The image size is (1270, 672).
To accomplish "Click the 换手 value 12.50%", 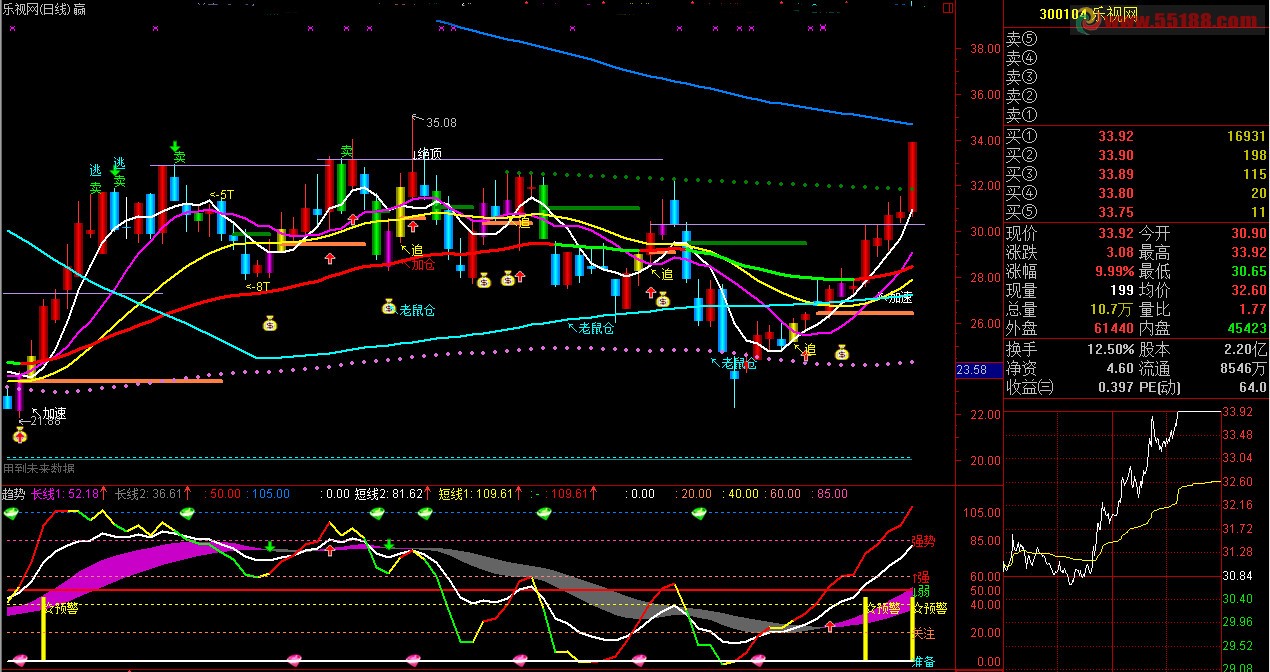I will [1111, 349].
